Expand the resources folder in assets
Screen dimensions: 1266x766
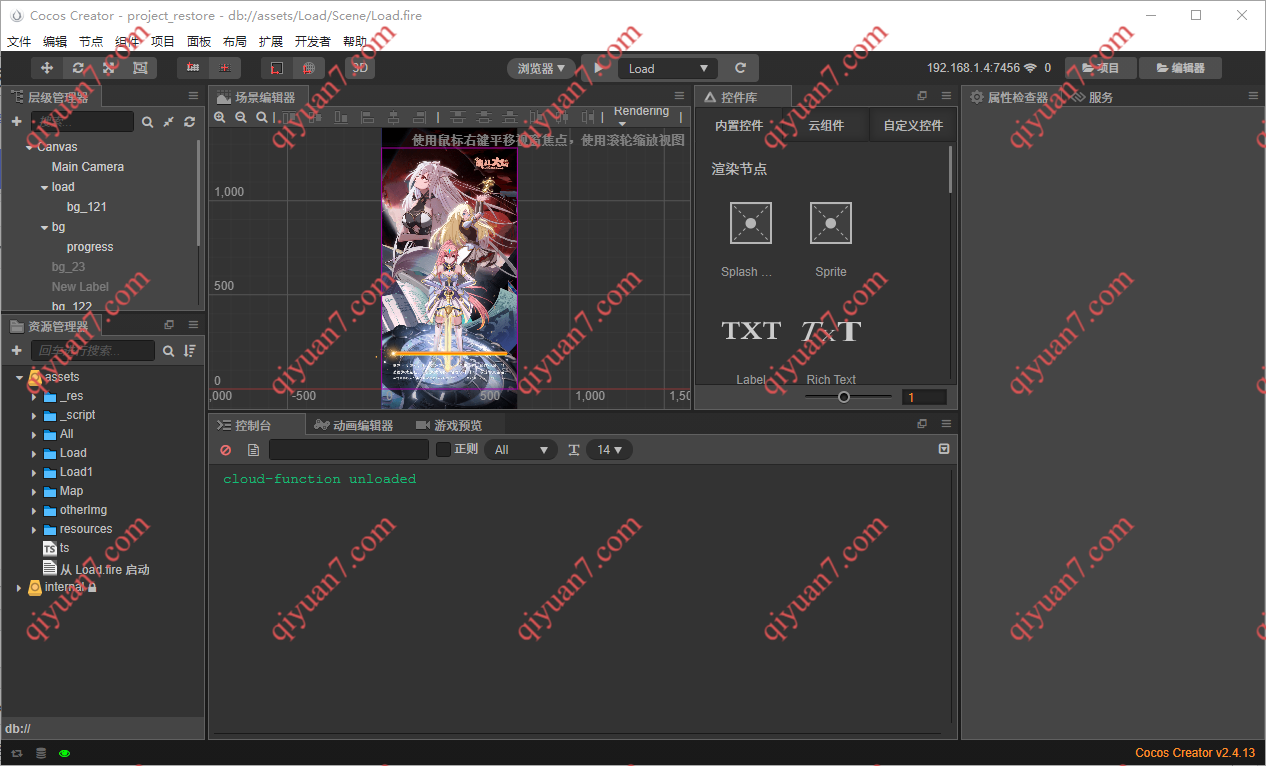pyautogui.click(x=34, y=529)
